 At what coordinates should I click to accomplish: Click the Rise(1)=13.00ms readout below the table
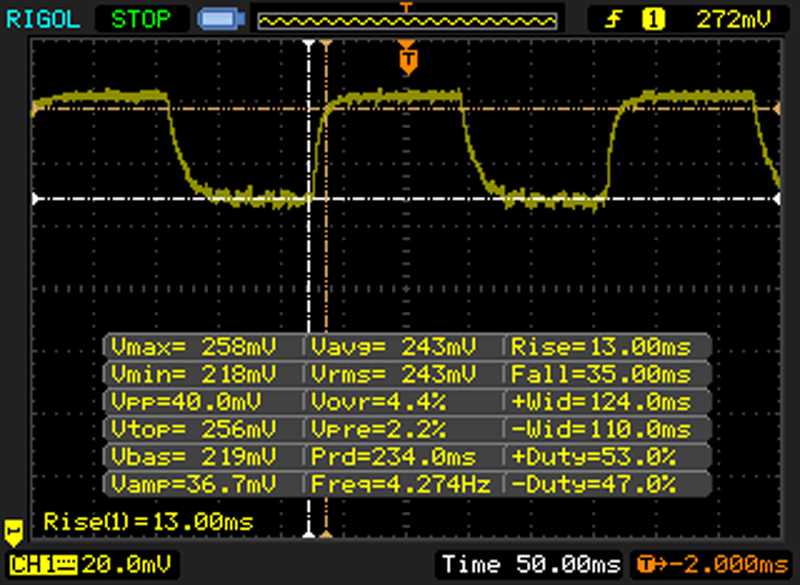pyautogui.click(x=148, y=522)
